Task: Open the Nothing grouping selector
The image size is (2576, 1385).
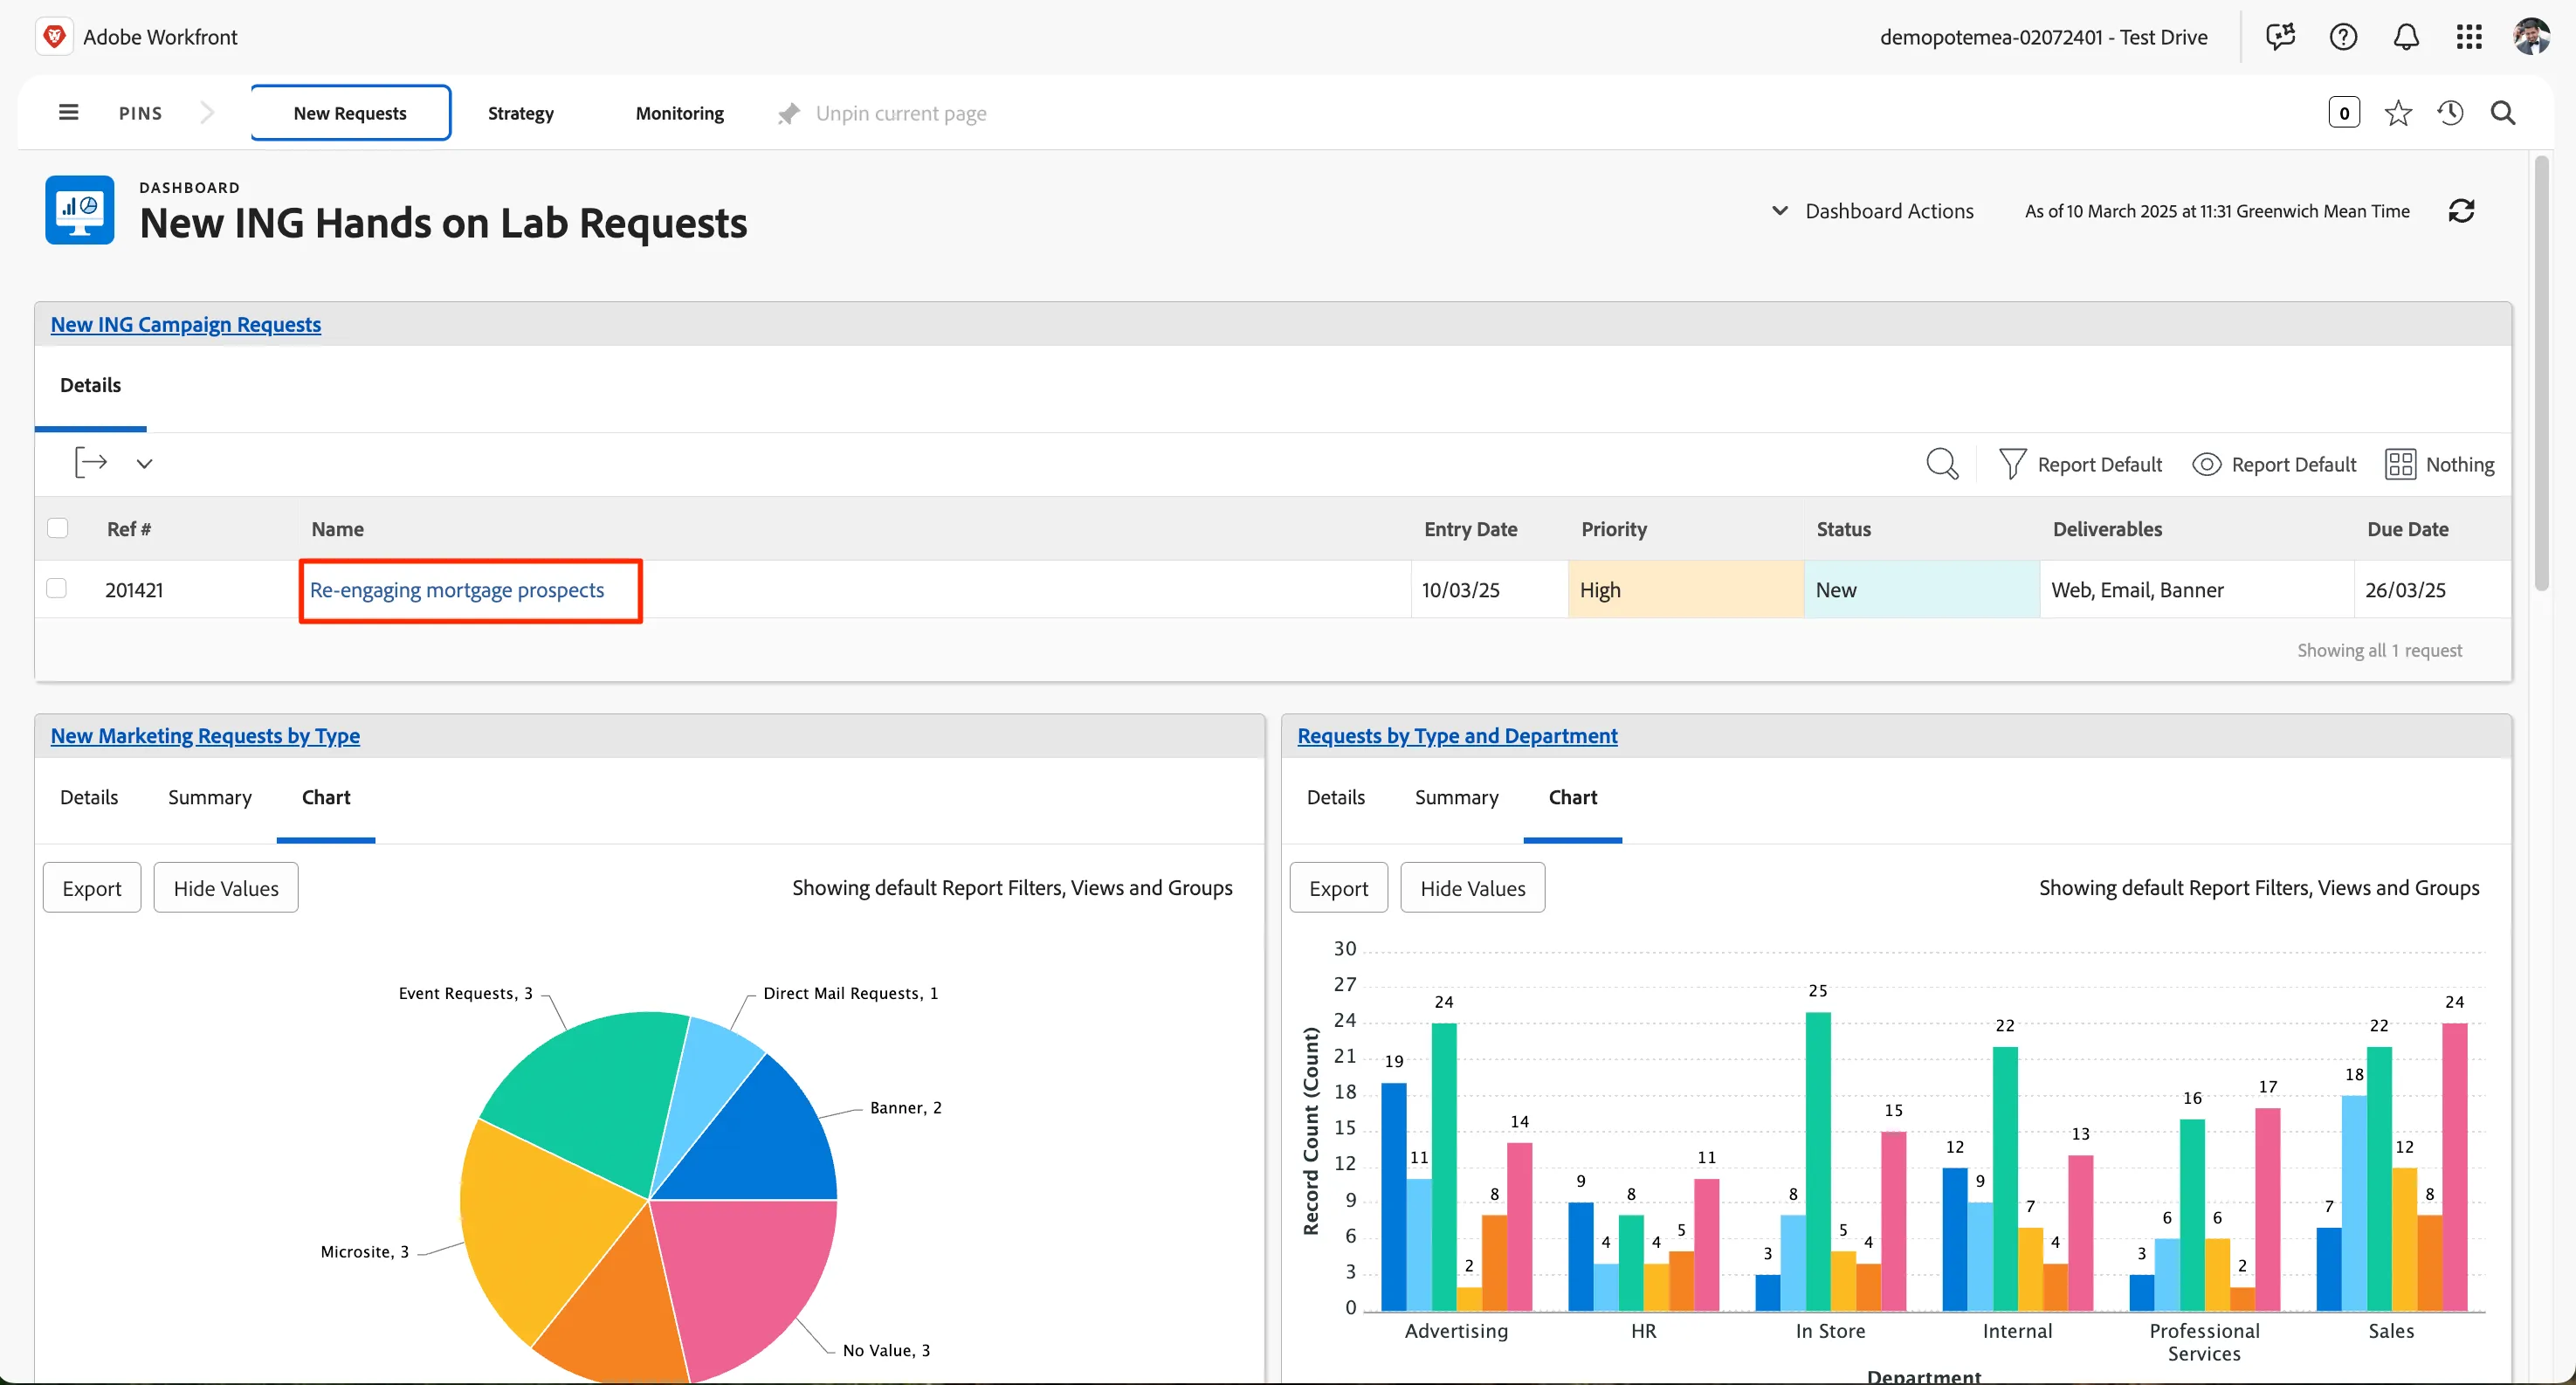Action: click(2439, 464)
